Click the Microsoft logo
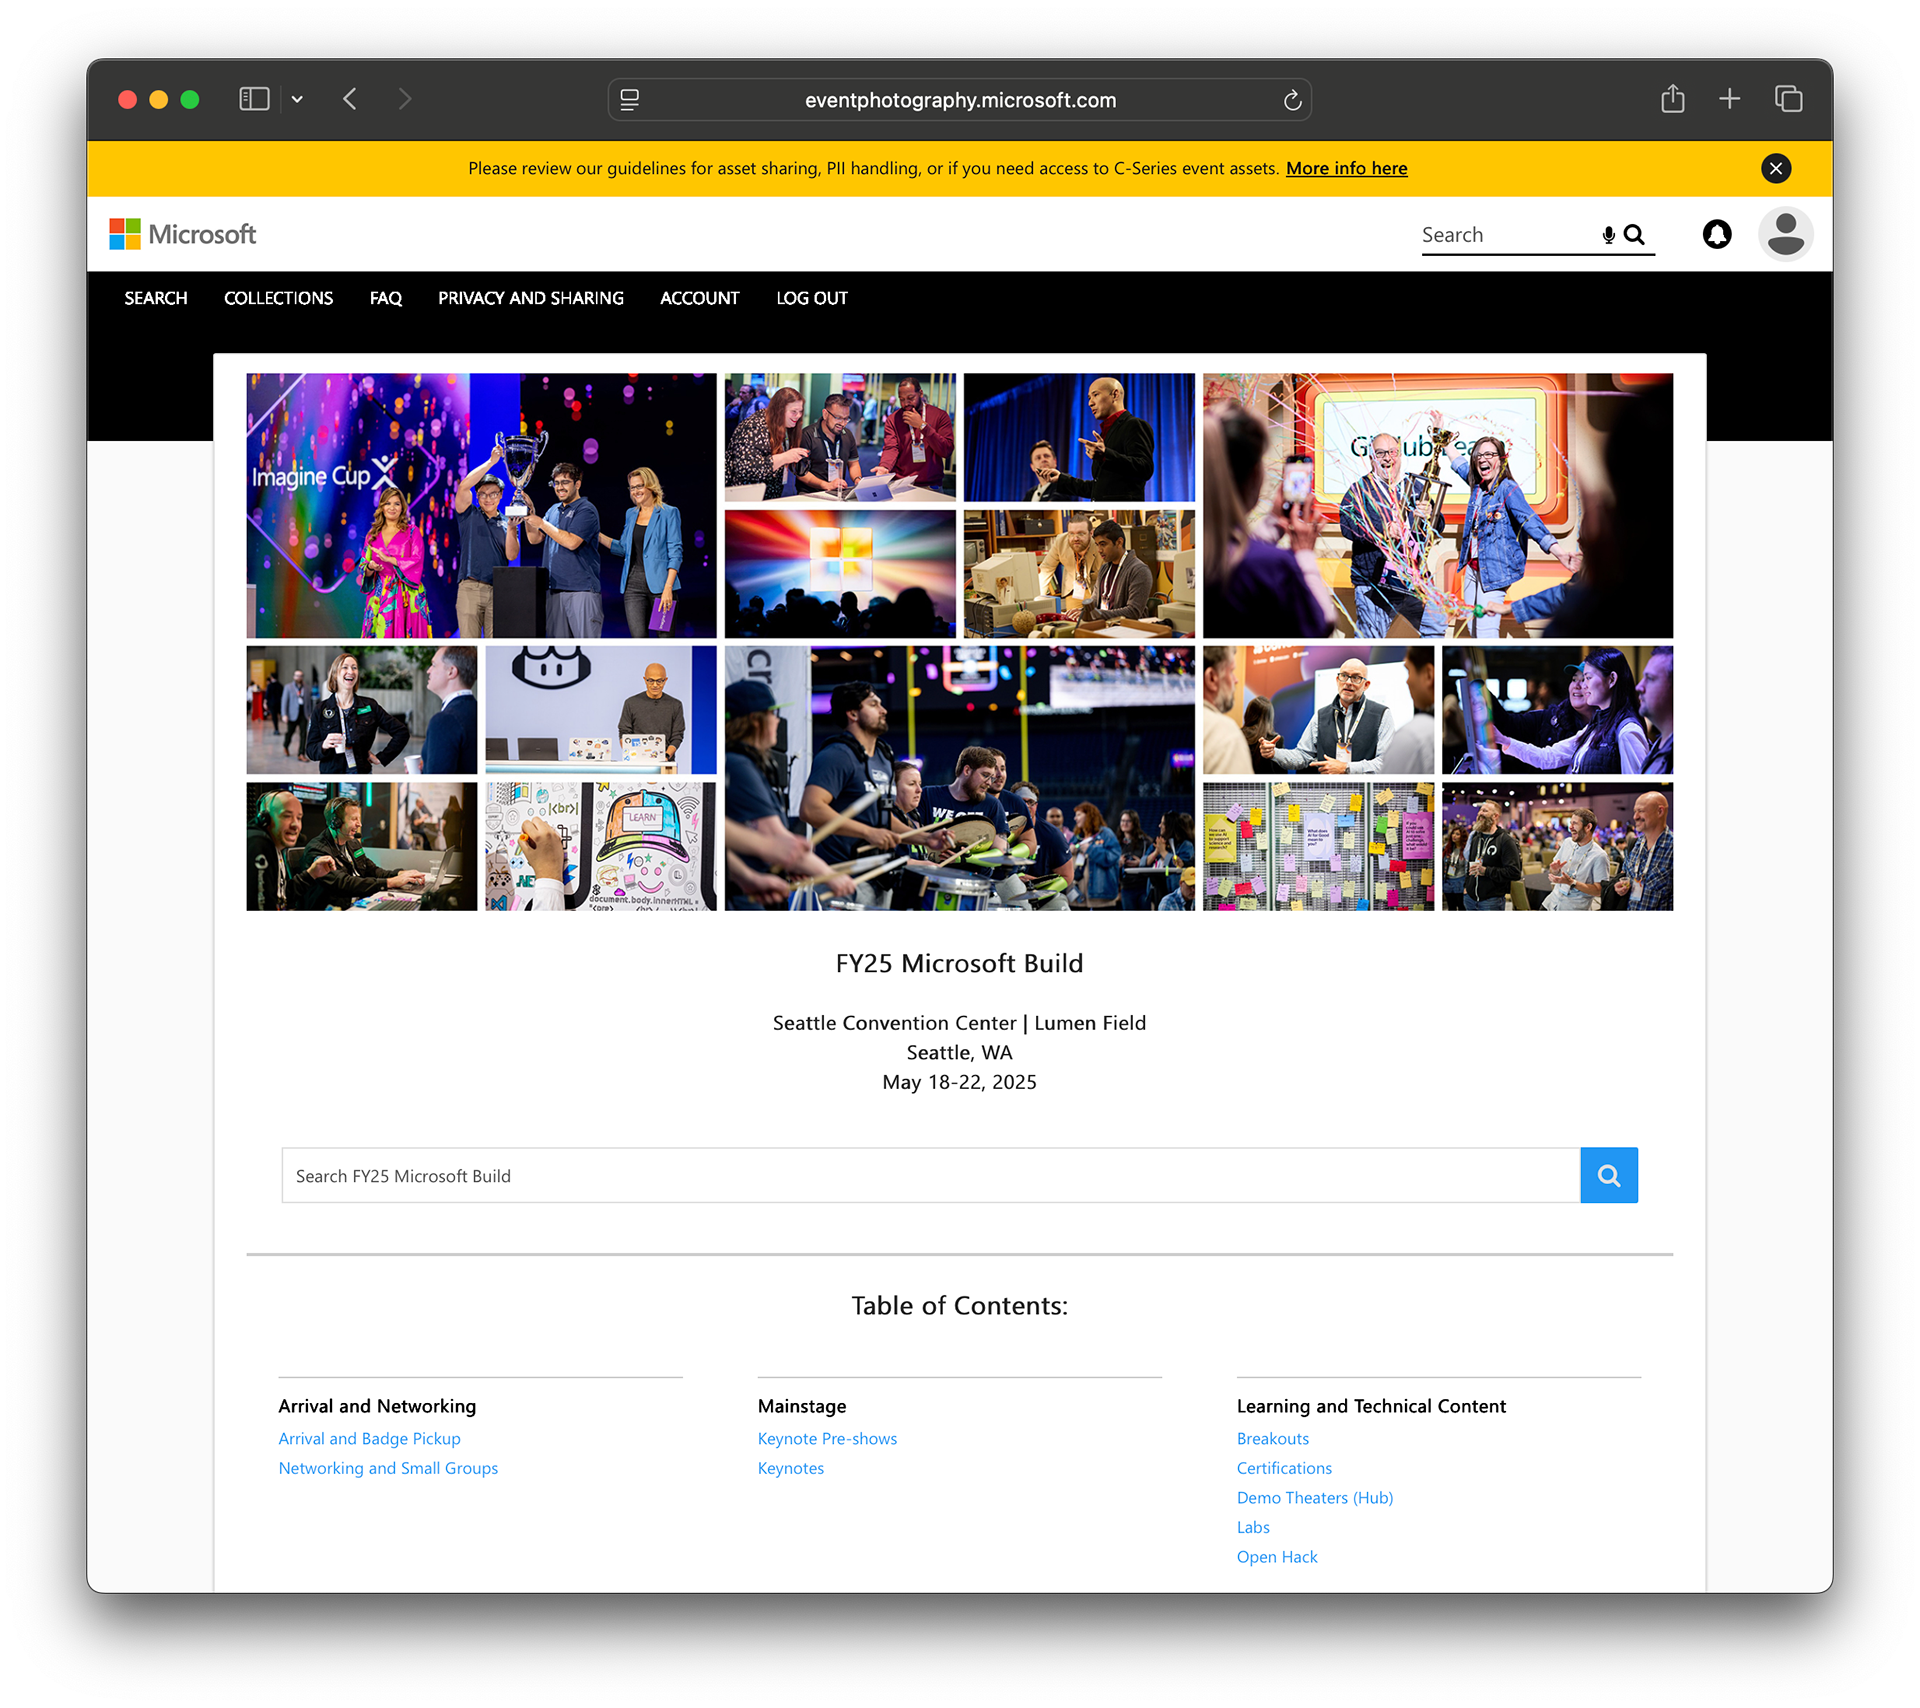Viewport: 1920px width, 1708px height. (183, 234)
